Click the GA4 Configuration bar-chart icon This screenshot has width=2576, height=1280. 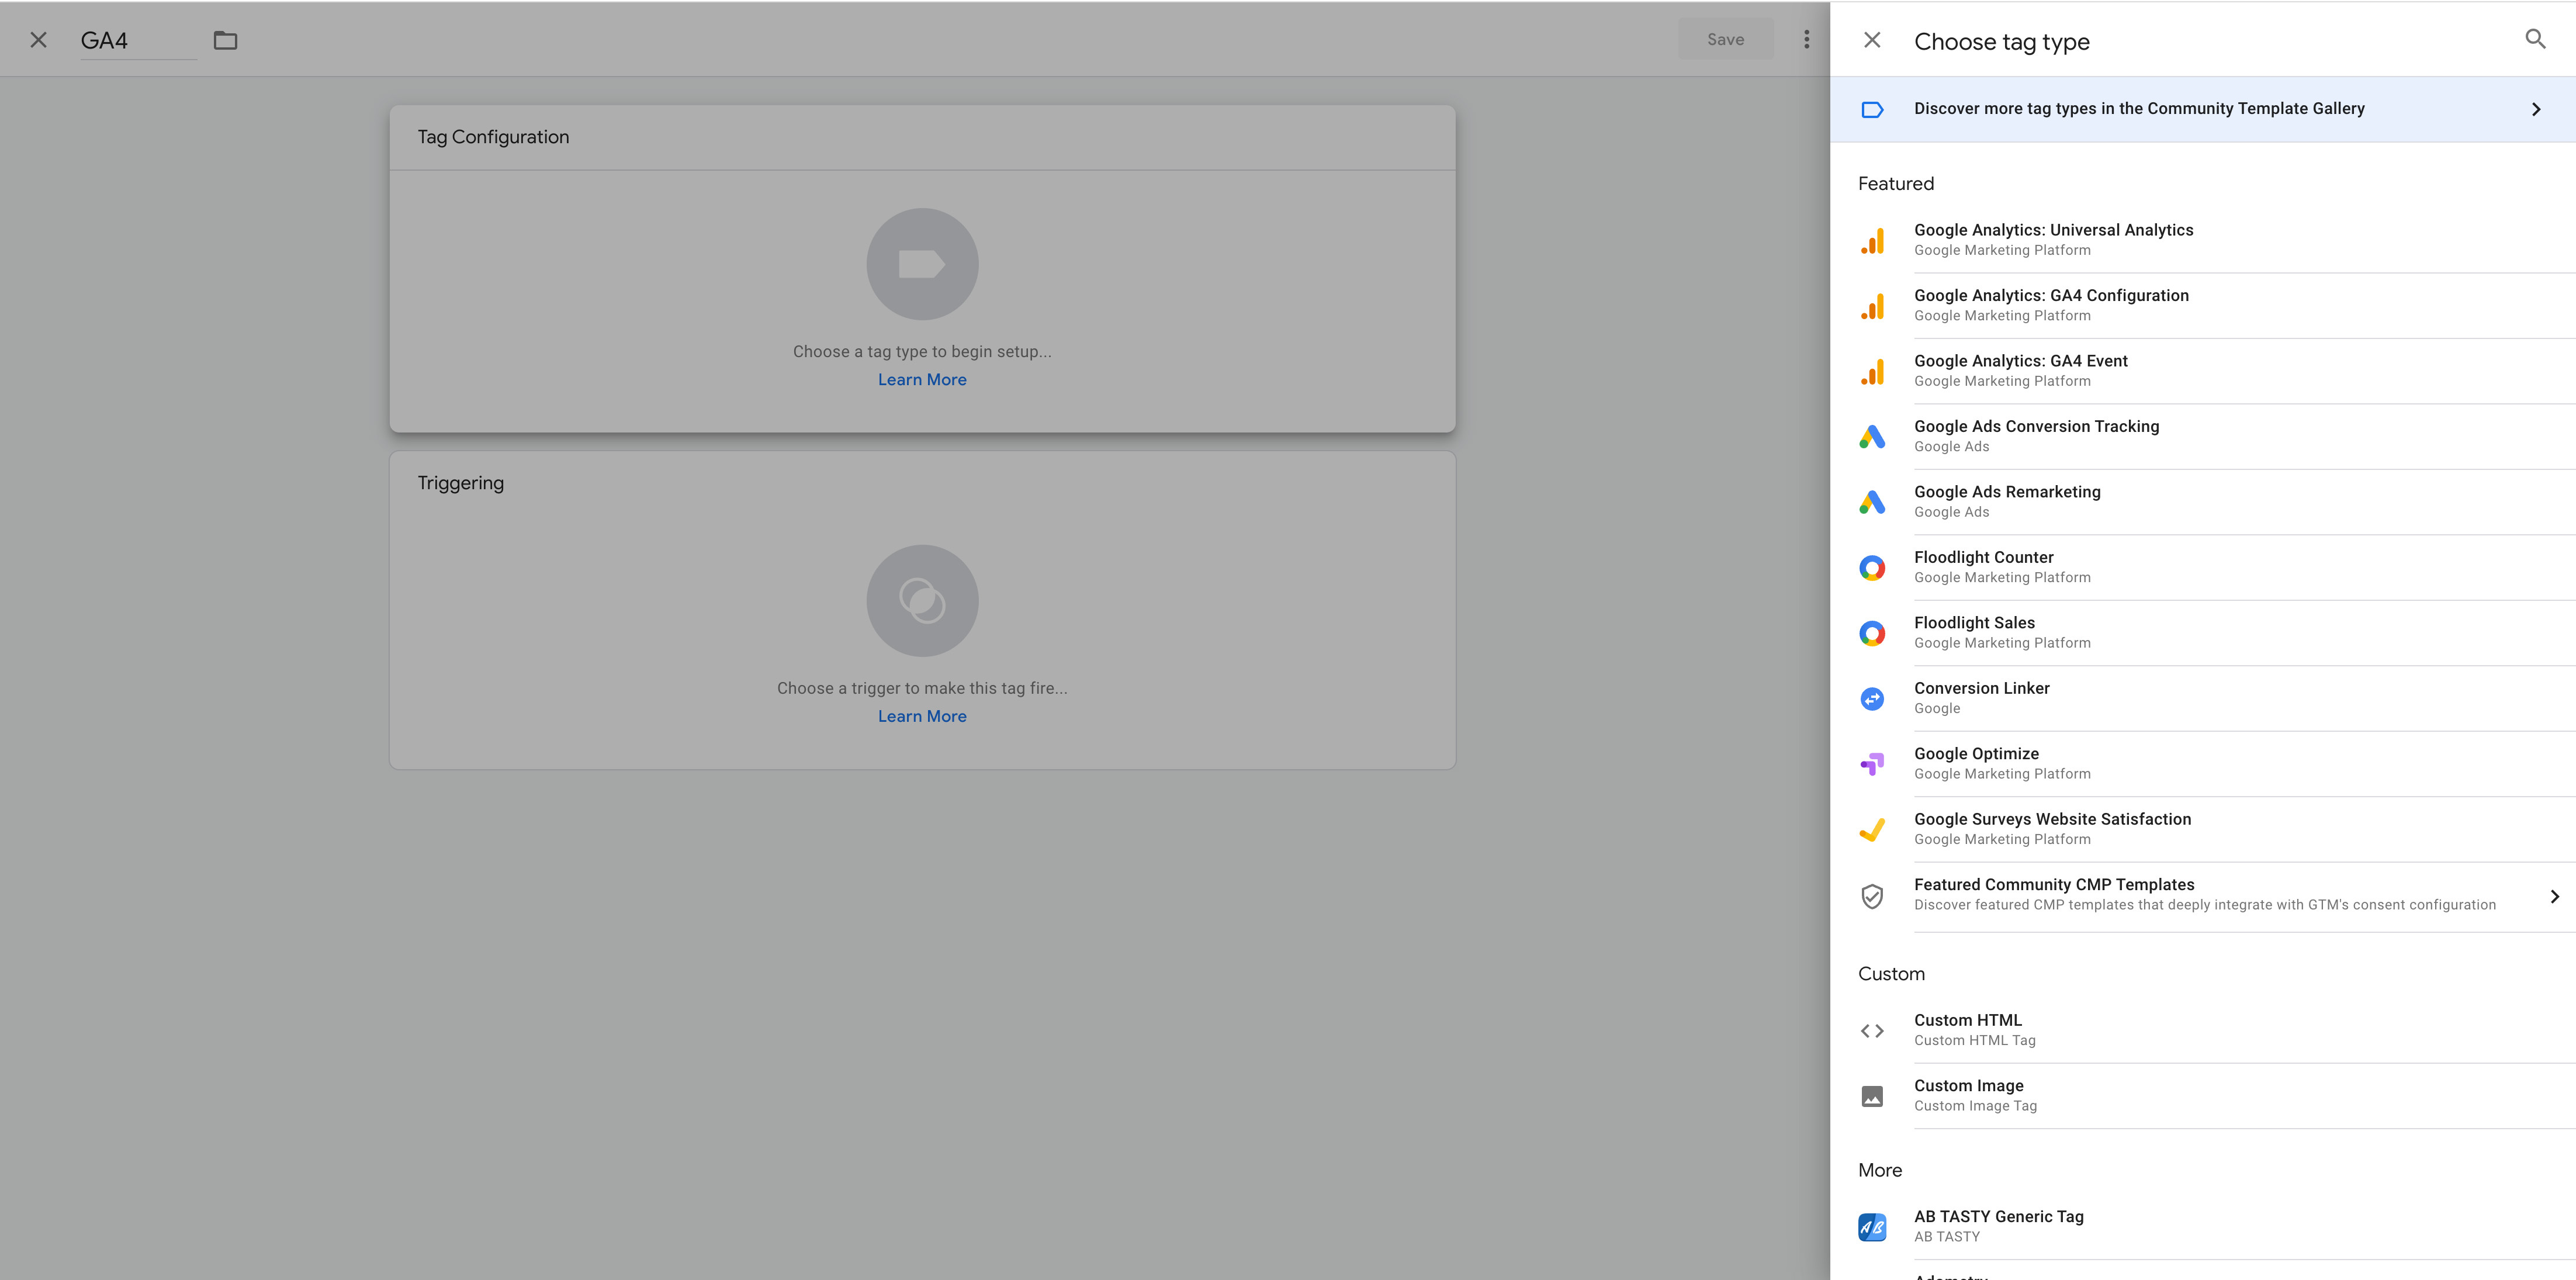[x=1872, y=306]
